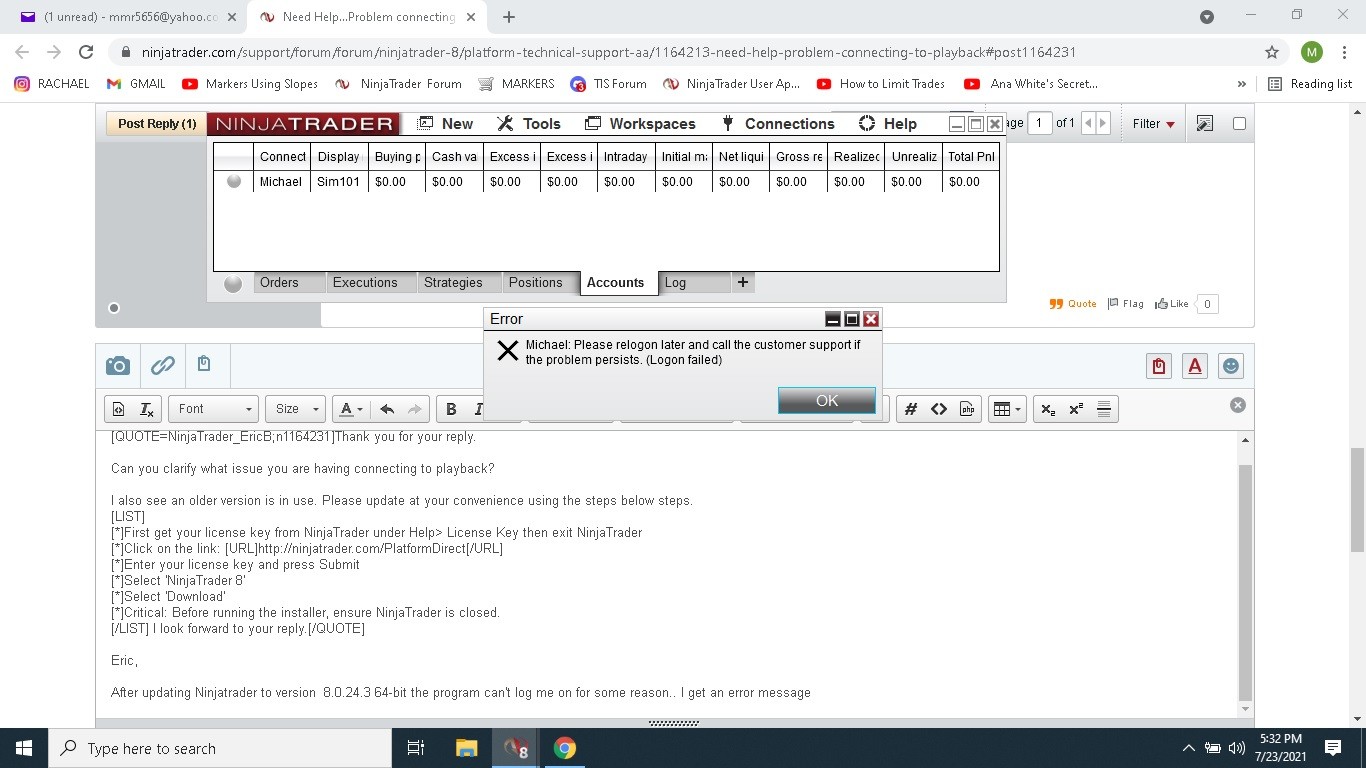Click the radio button left of the post
The width and height of the screenshot is (1366, 768).
tap(114, 308)
